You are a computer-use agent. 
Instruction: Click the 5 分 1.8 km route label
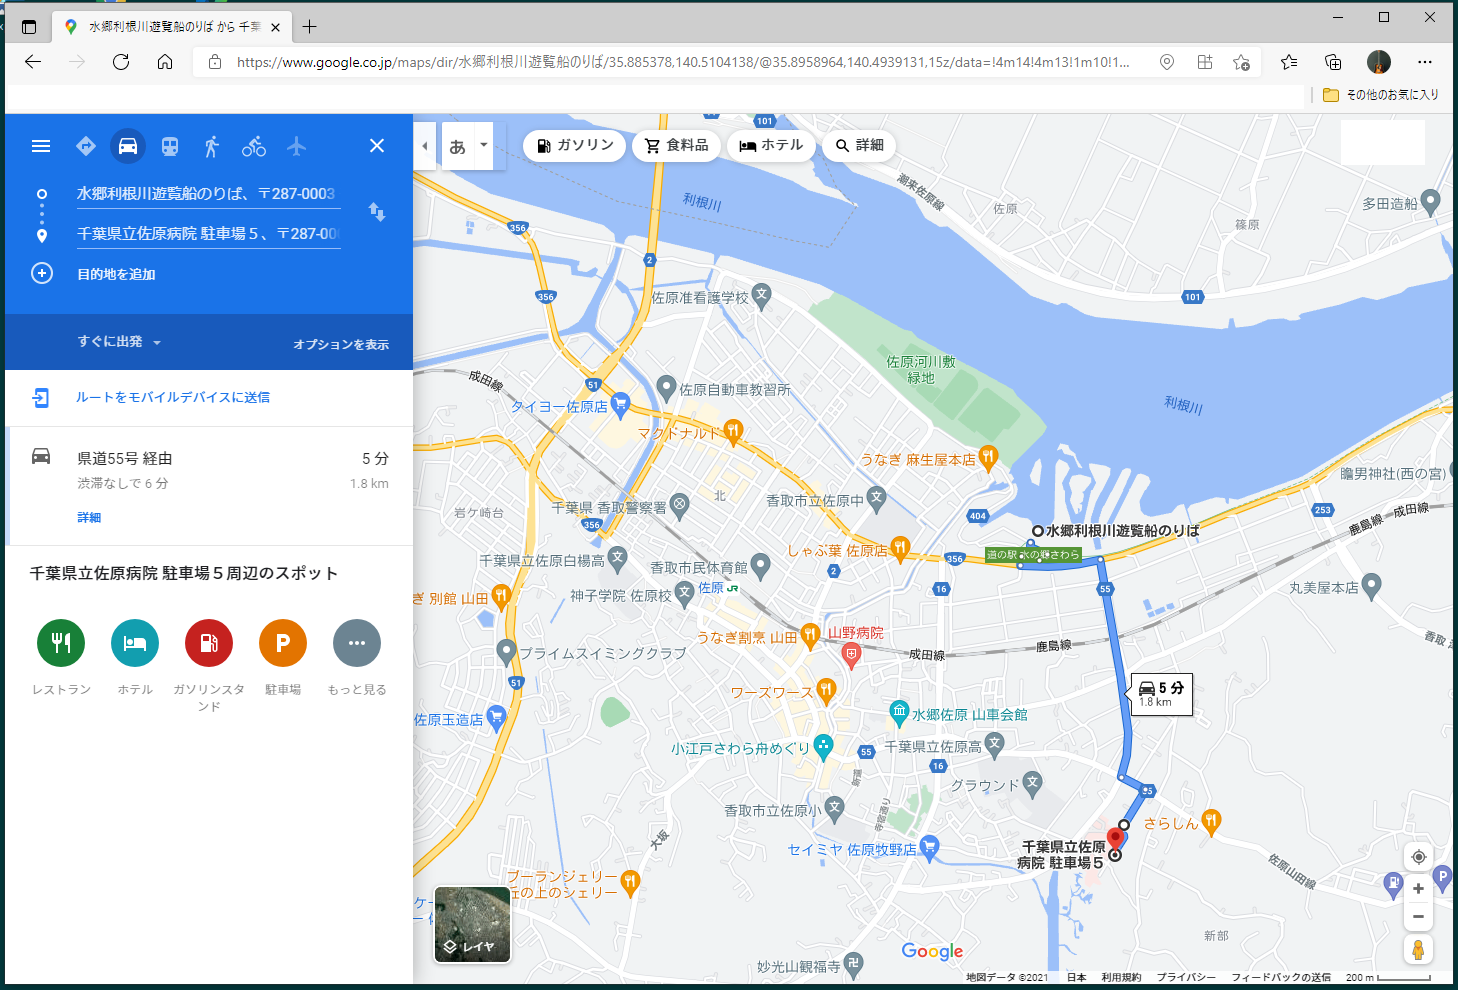(x=1162, y=694)
